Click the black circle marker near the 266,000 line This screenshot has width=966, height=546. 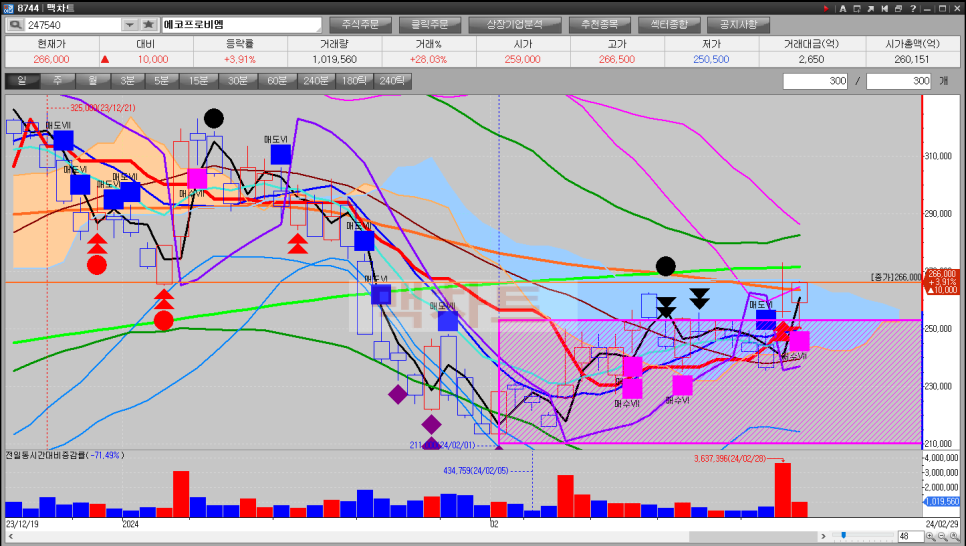pyautogui.click(x=665, y=266)
